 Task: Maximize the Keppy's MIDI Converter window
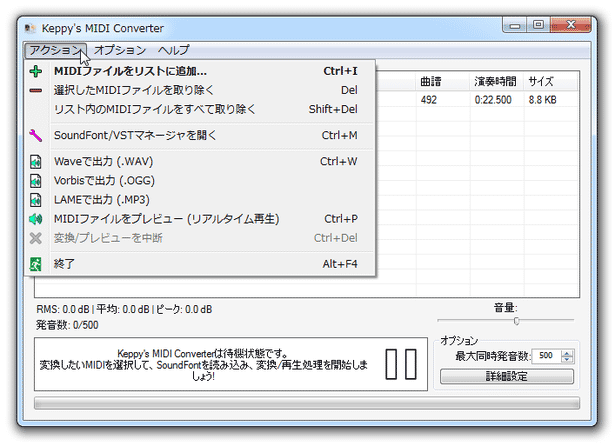(538, 25)
